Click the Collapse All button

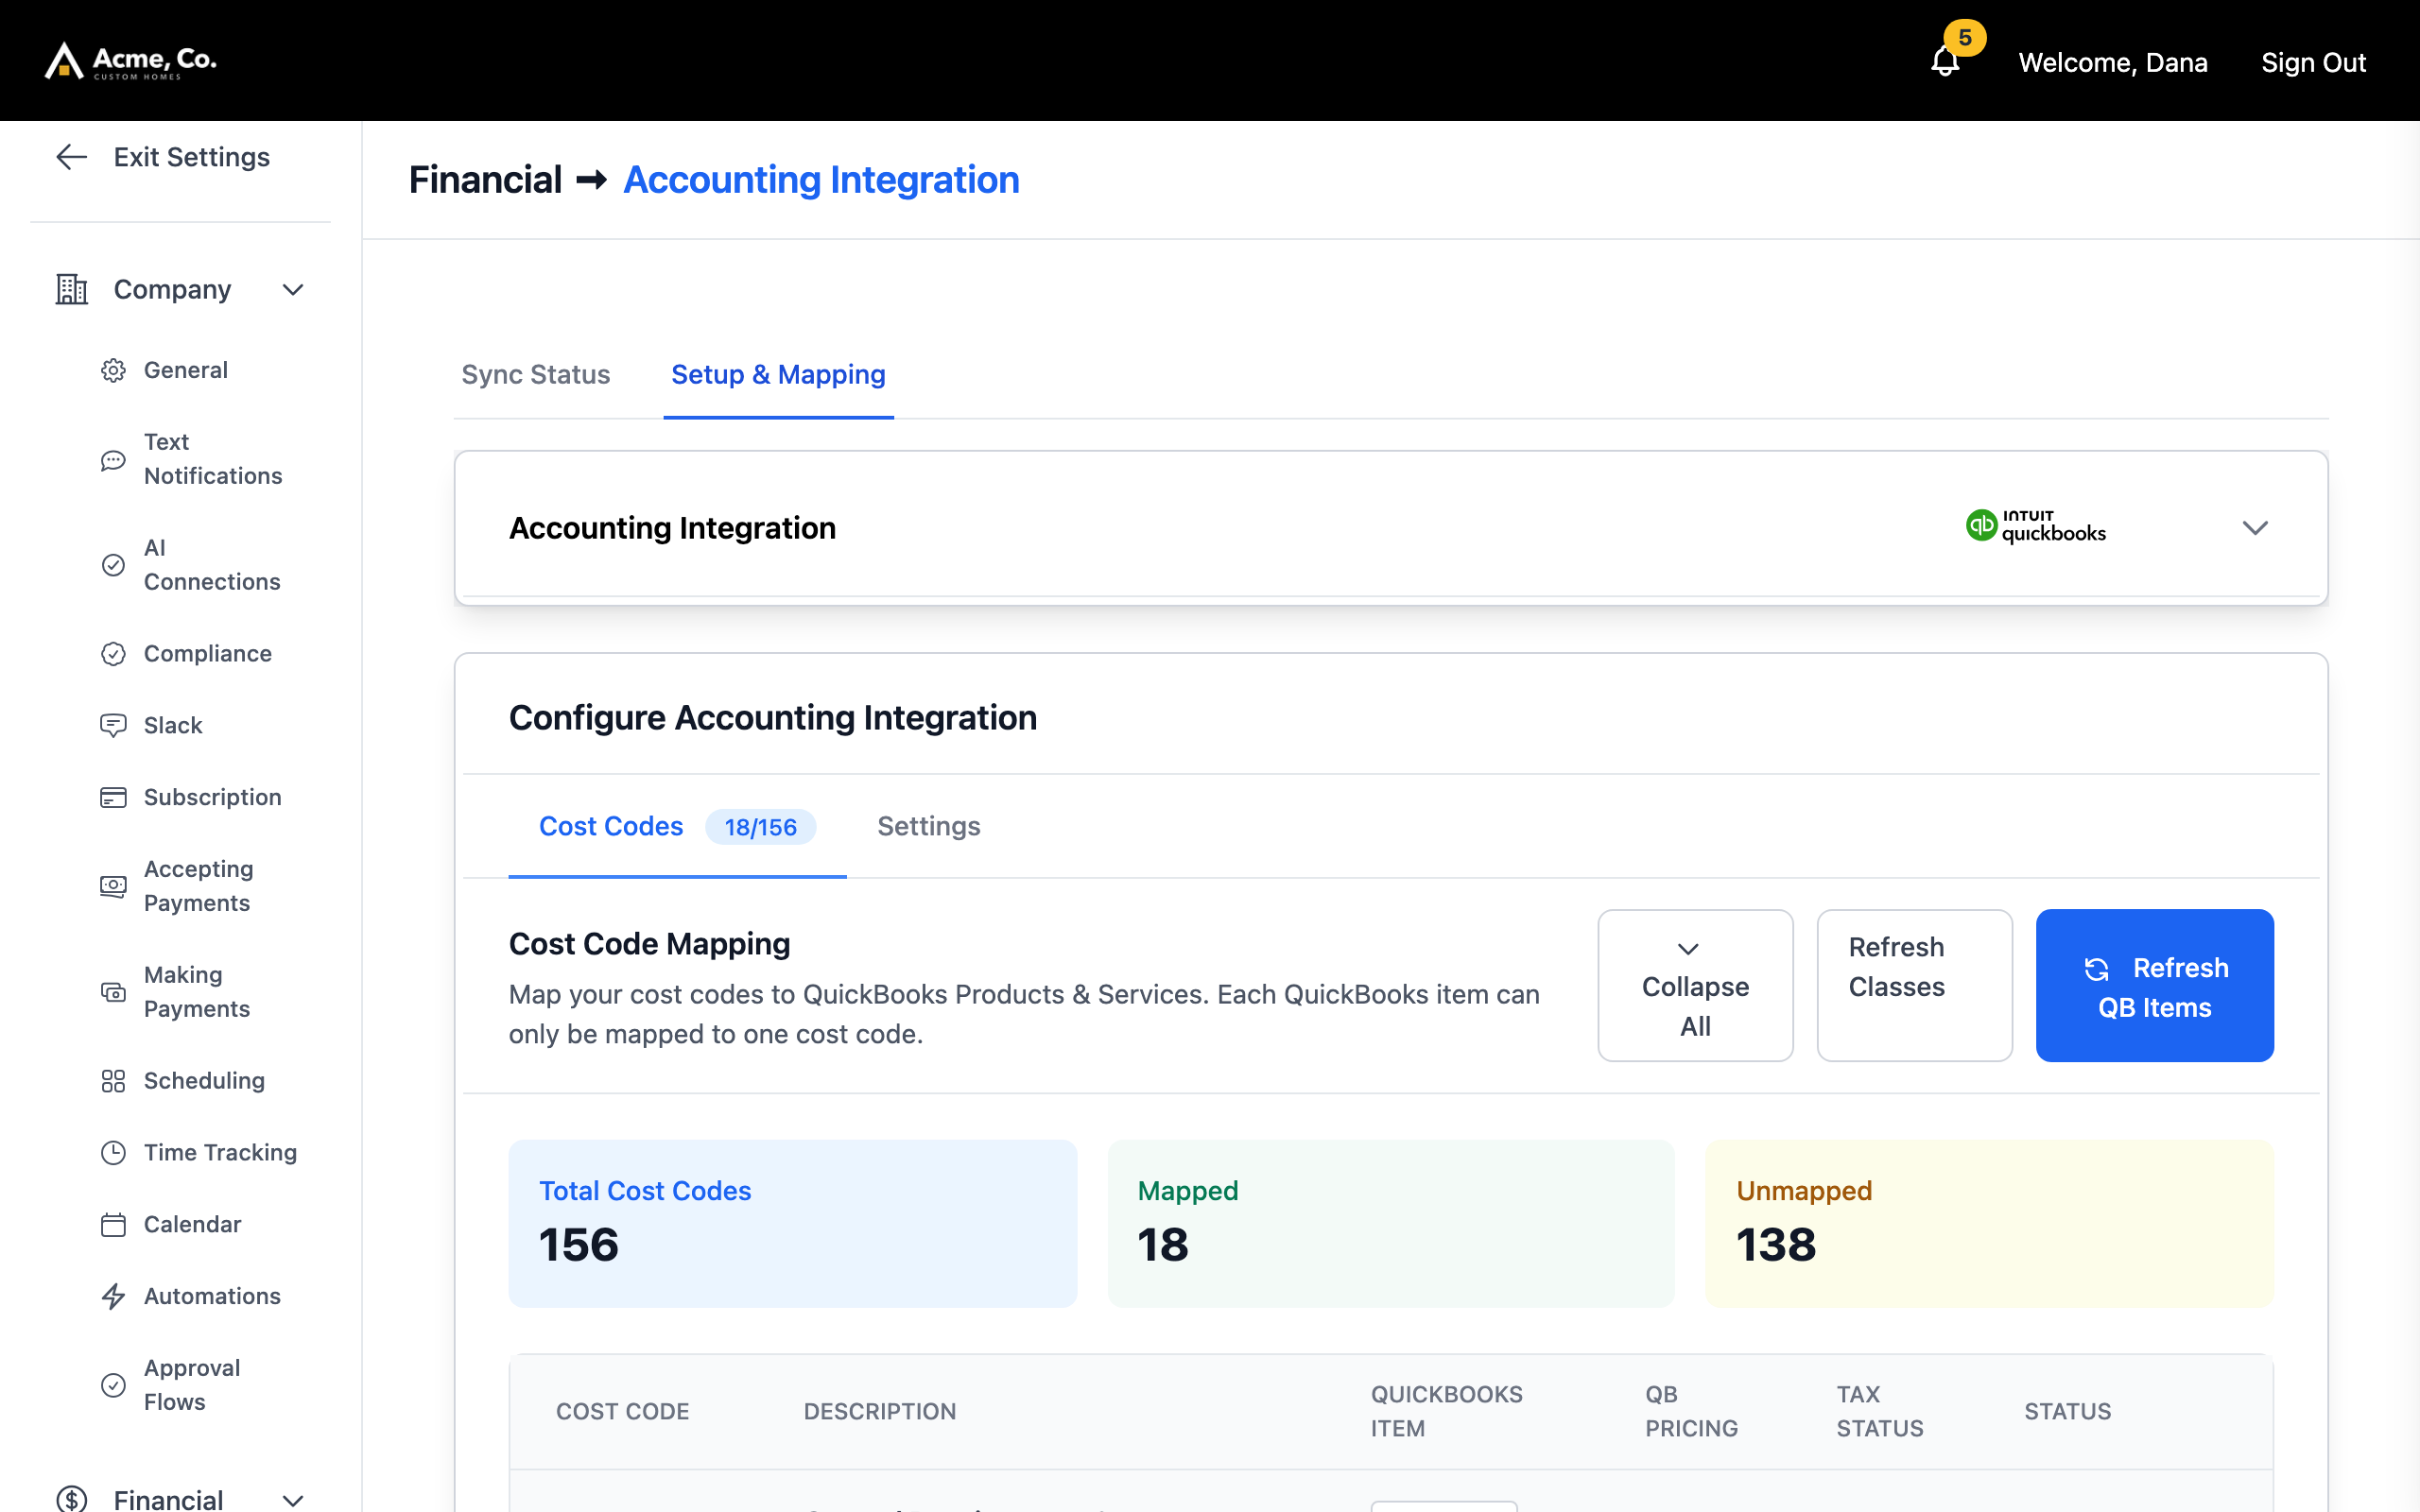click(1695, 985)
